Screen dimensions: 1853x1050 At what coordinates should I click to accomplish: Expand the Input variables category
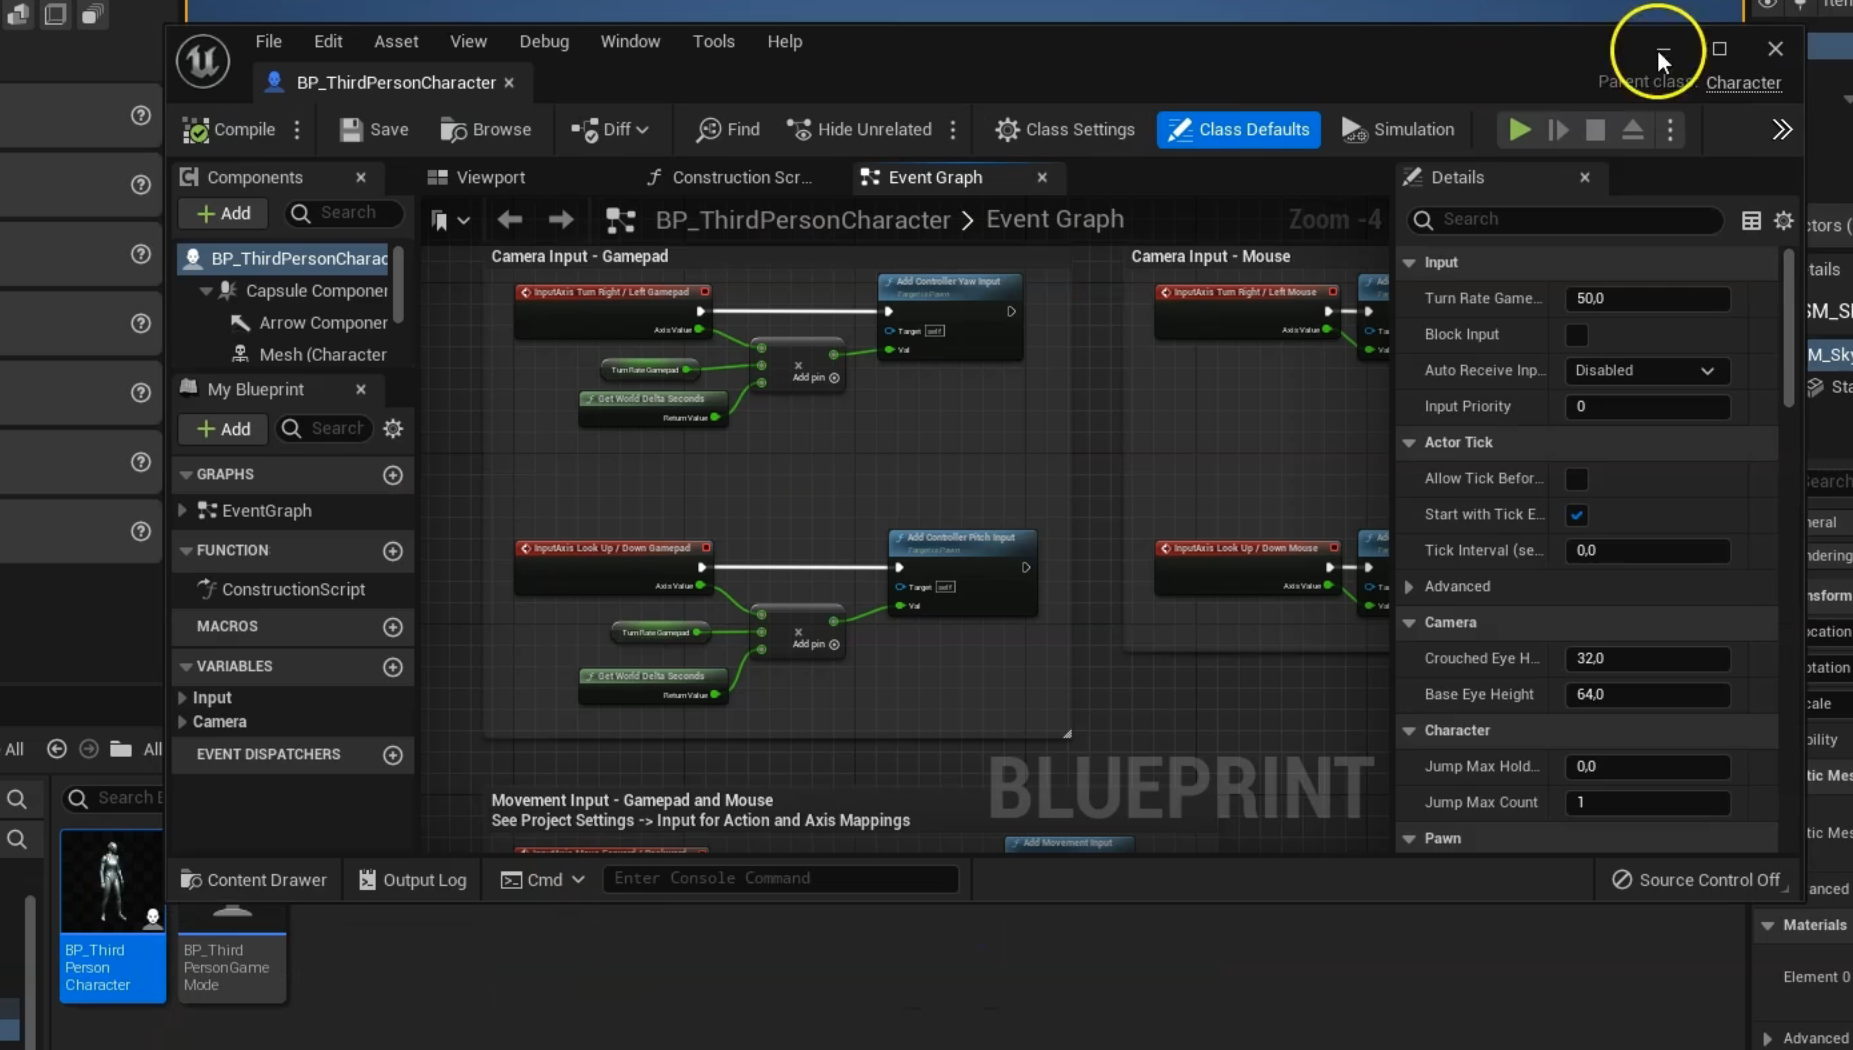[182, 698]
